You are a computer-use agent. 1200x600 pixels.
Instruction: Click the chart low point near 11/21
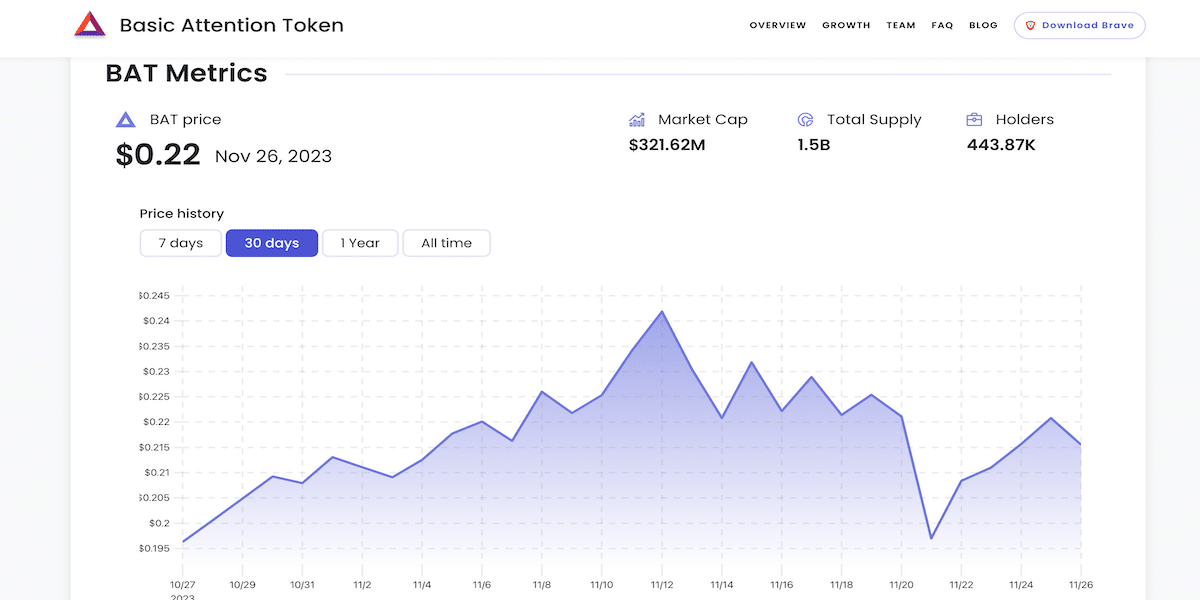click(931, 538)
